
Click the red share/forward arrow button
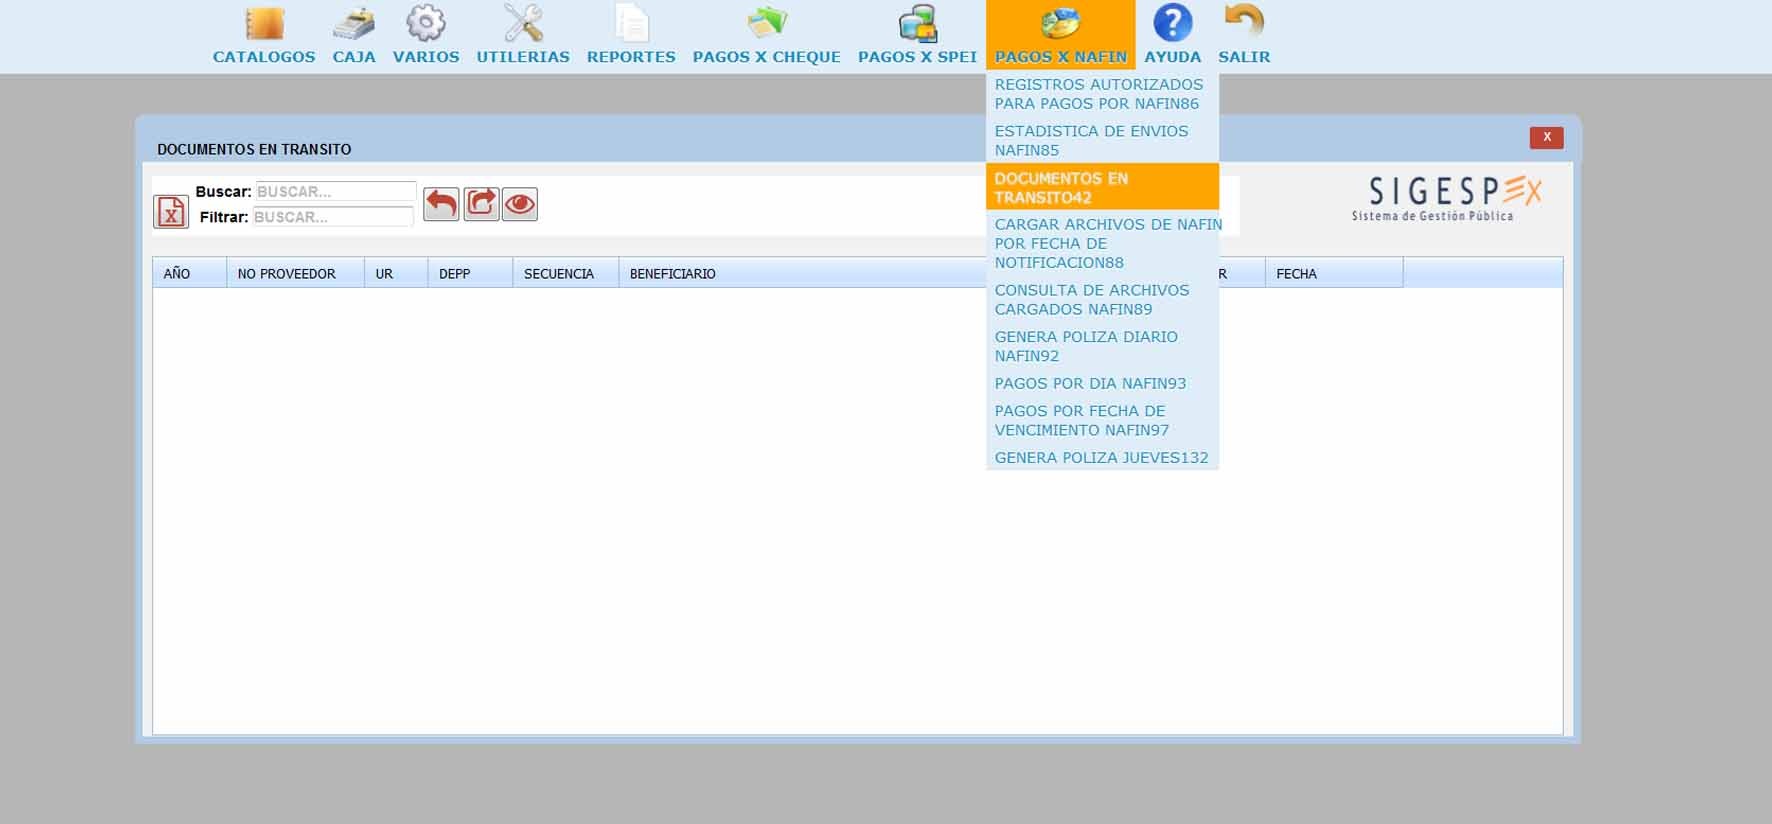click(481, 204)
